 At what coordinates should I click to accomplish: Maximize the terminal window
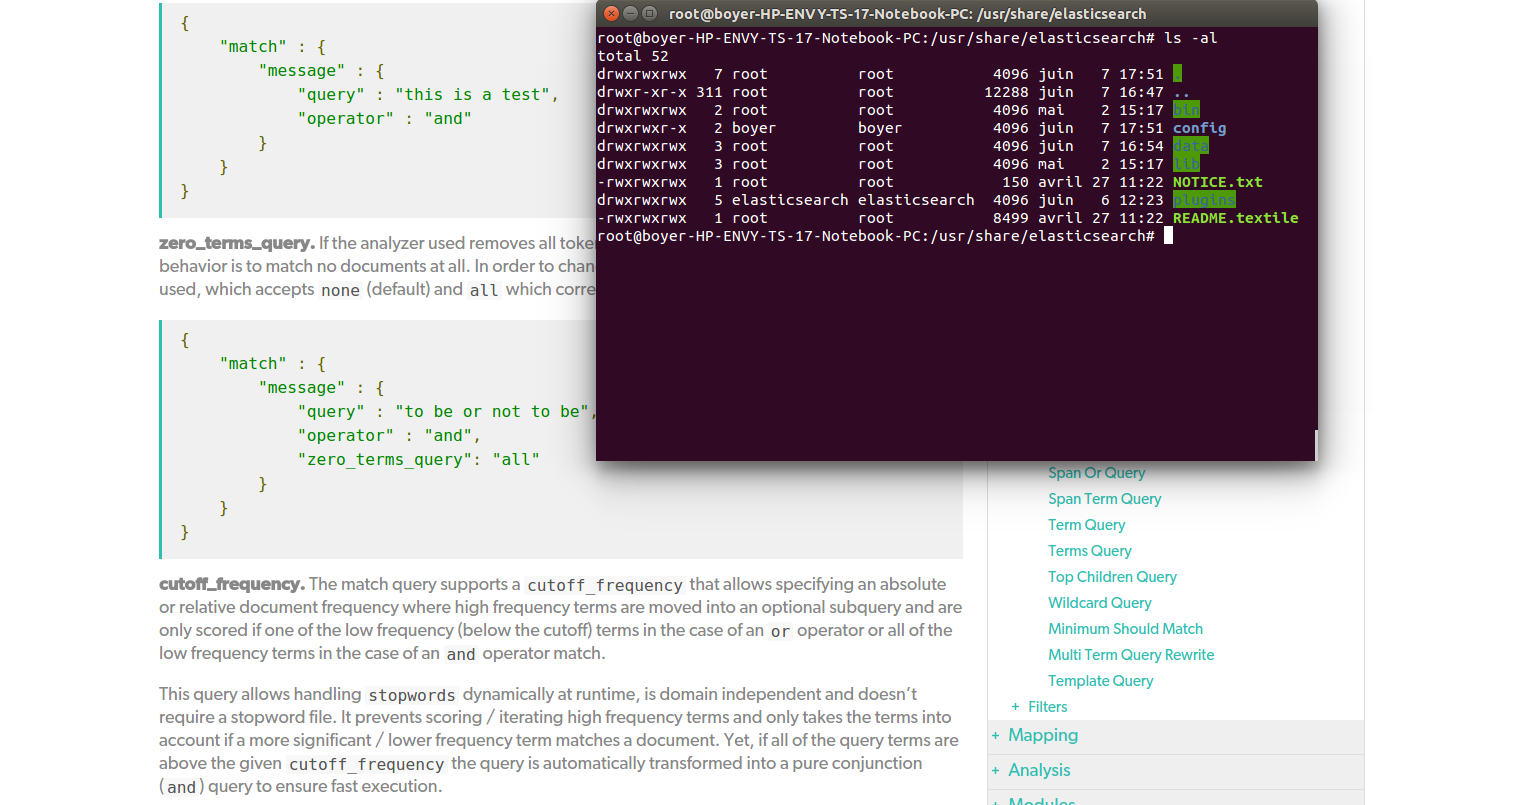[x=649, y=13]
